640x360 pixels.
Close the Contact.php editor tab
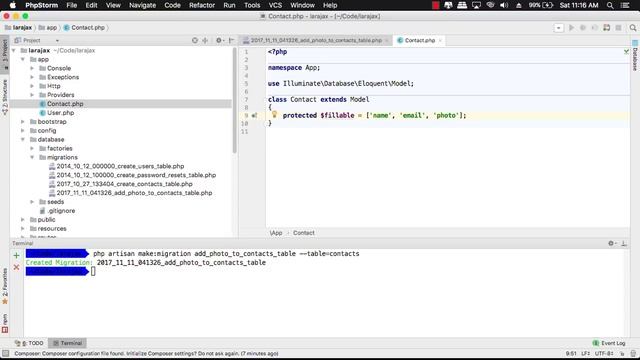pos(440,40)
